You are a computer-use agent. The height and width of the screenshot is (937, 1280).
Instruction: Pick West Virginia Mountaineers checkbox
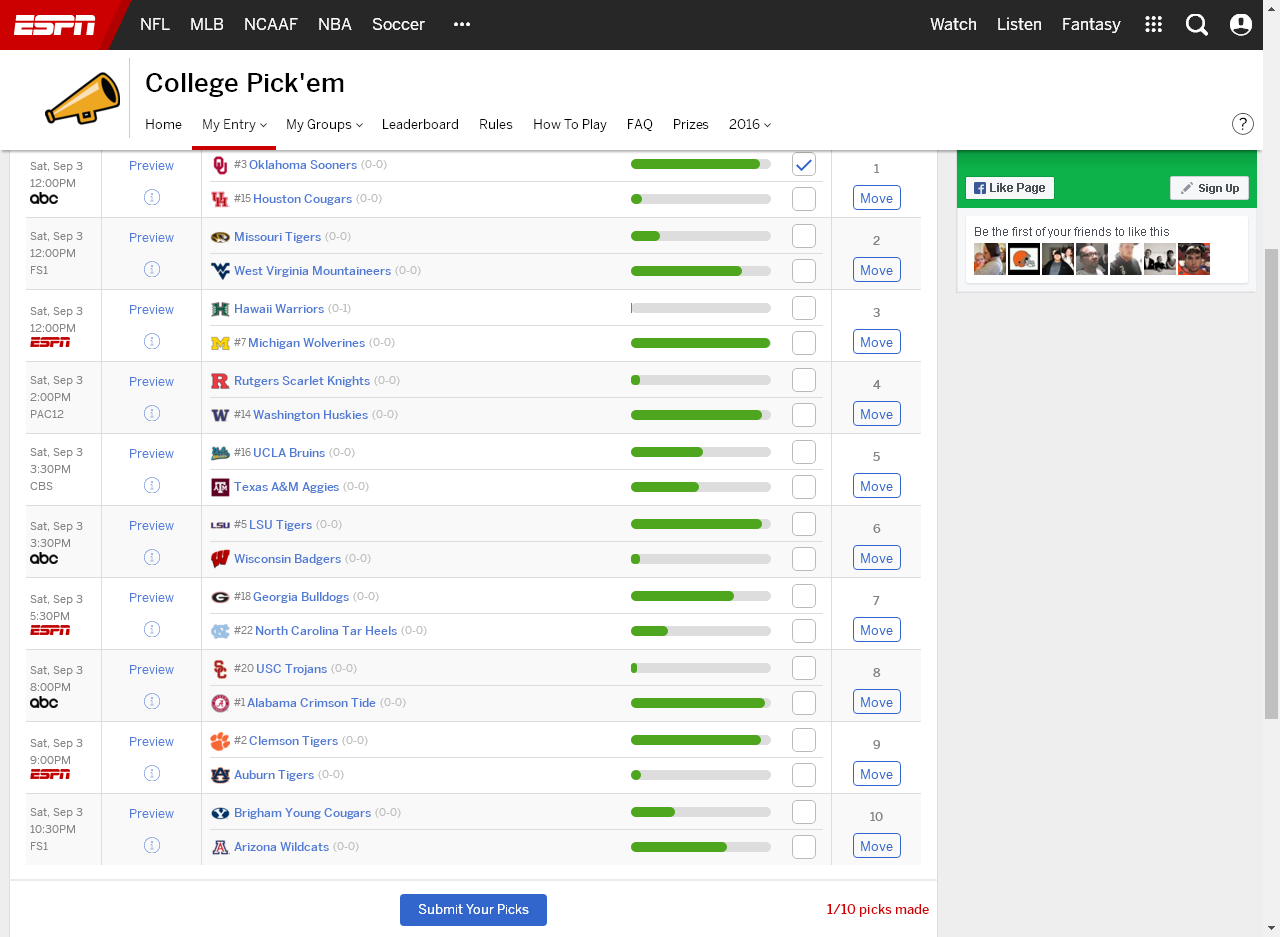[x=804, y=271]
